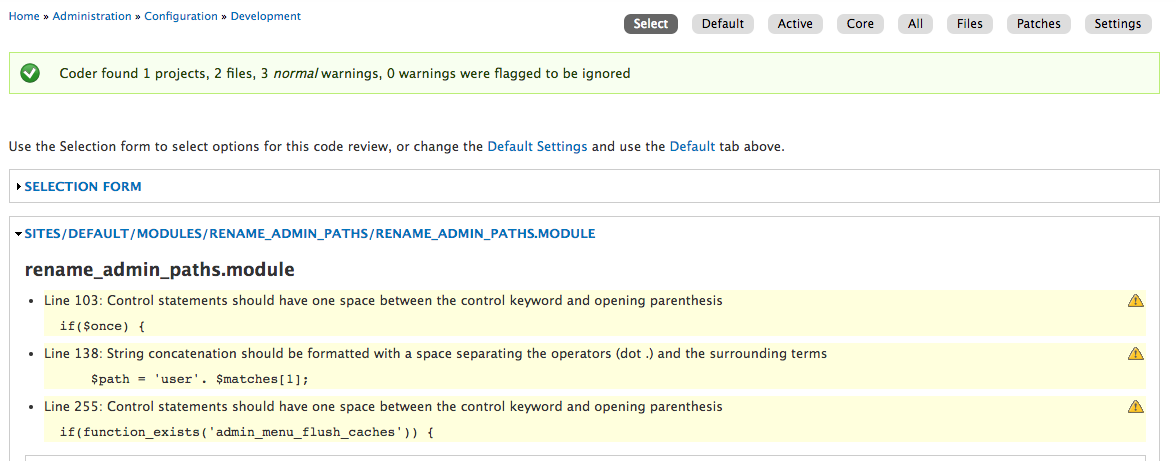Go to Home in the breadcrumb
1176x461 pixels.
[x=24, y=17]
